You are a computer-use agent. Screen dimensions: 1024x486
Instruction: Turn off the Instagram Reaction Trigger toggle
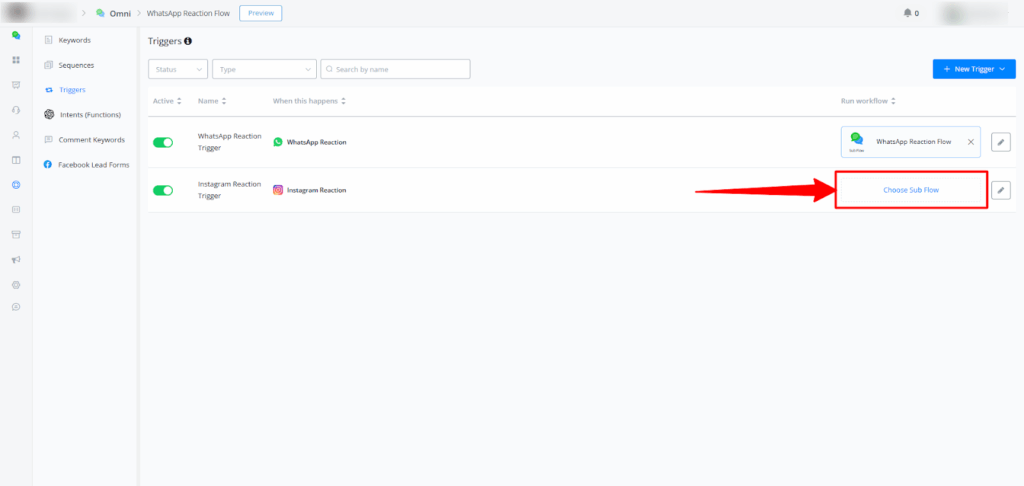pyautogui.click(x=163, y=190)
